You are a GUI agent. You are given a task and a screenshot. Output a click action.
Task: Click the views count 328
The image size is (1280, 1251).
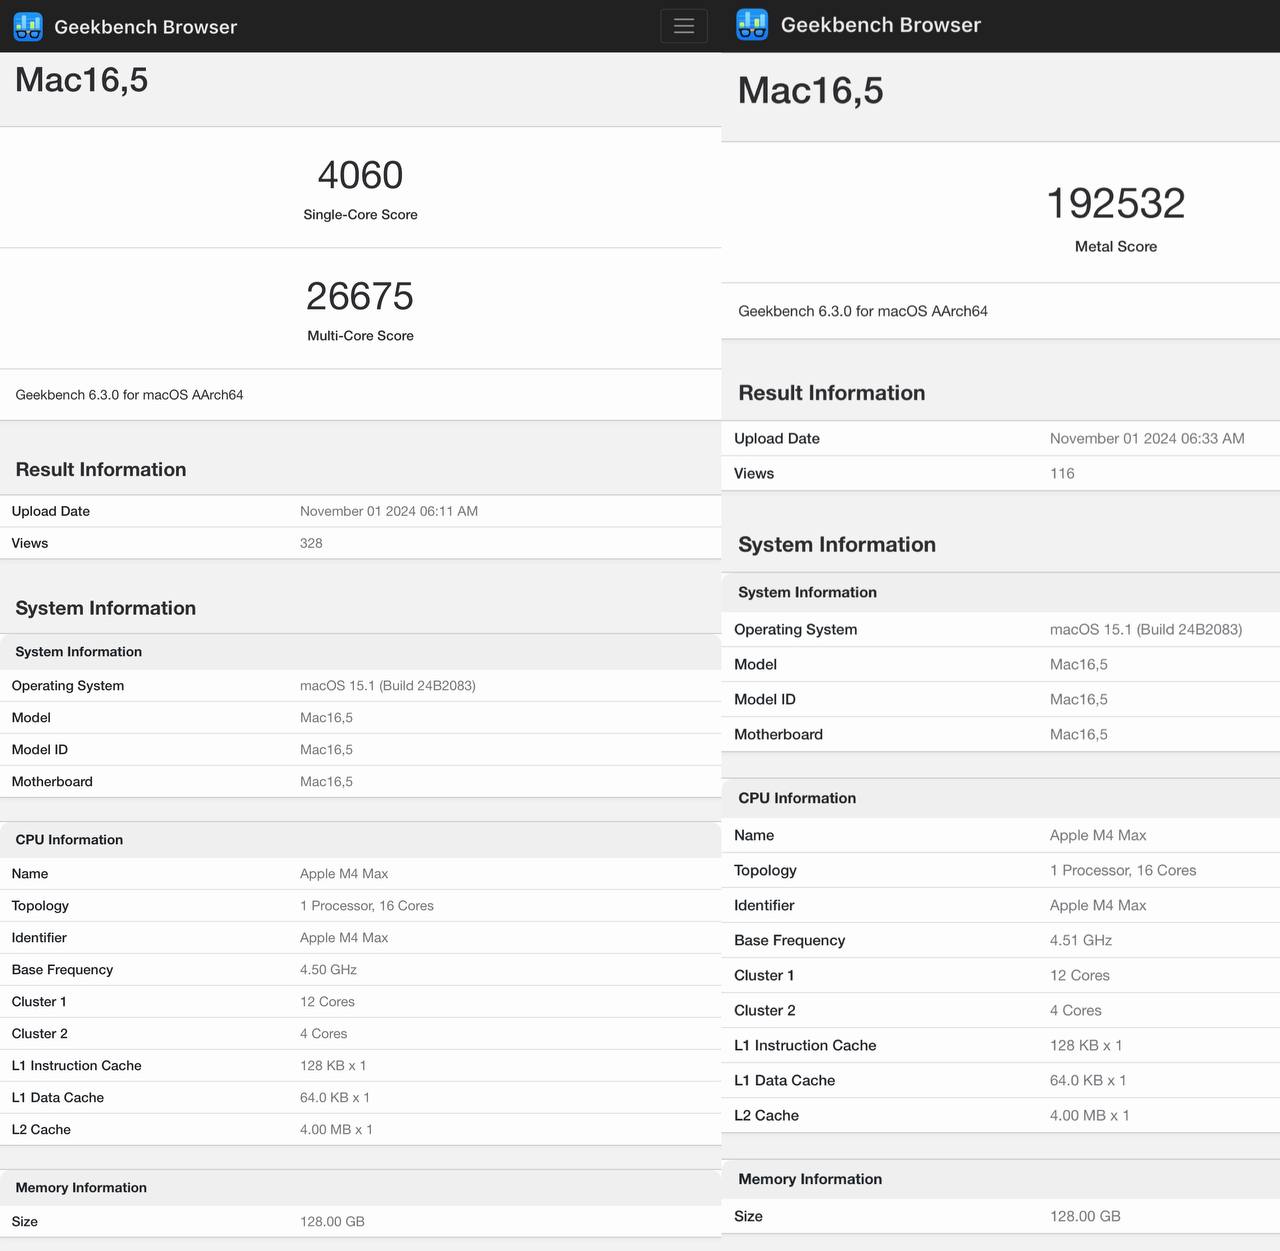311,543
